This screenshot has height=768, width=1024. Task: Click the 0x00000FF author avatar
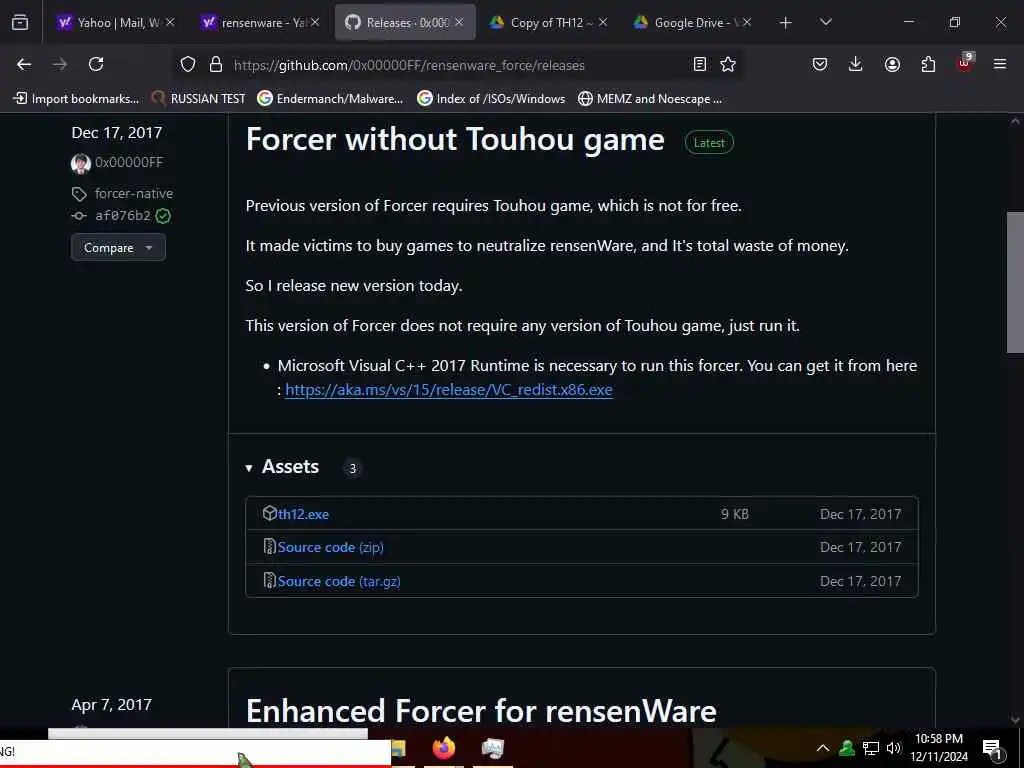[x=81, y=163]
